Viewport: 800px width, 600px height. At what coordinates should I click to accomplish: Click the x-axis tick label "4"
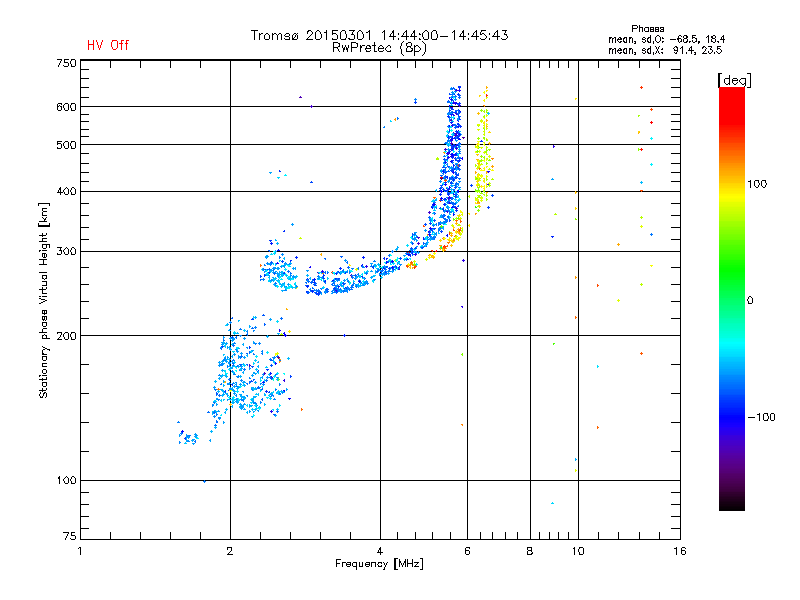point(380,551)
